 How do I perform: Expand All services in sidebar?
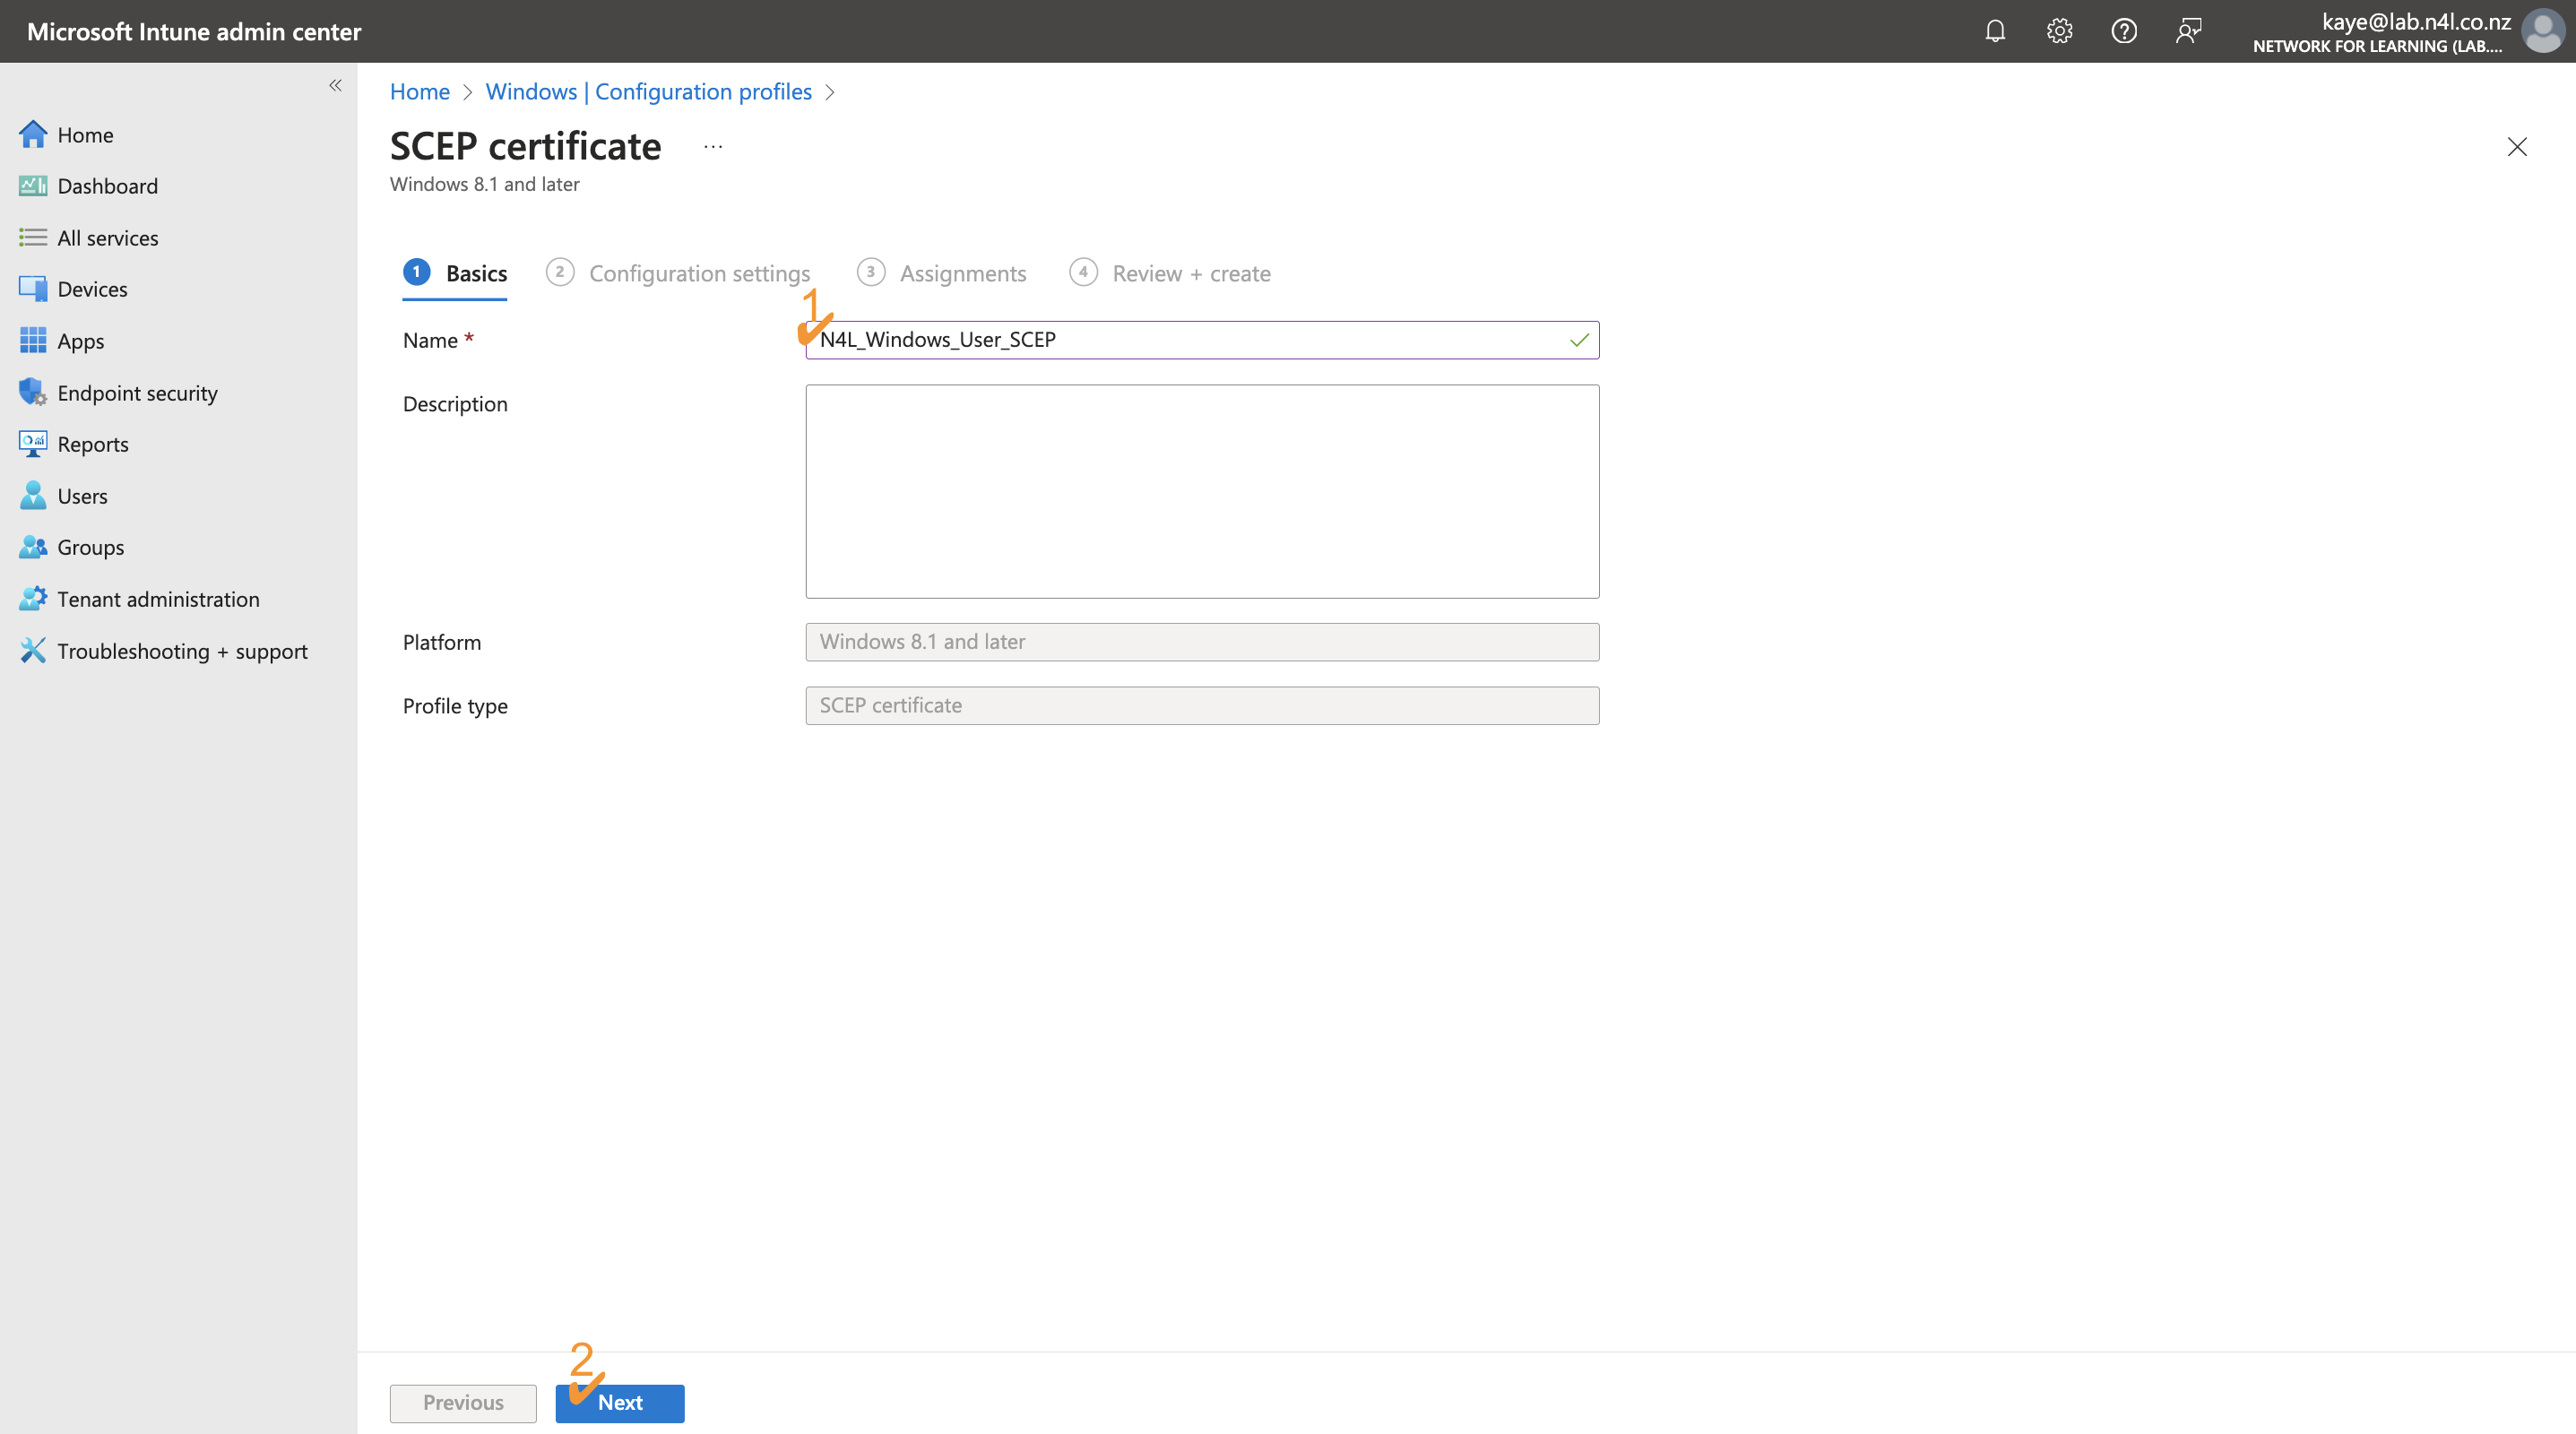[x=108, y=237]
